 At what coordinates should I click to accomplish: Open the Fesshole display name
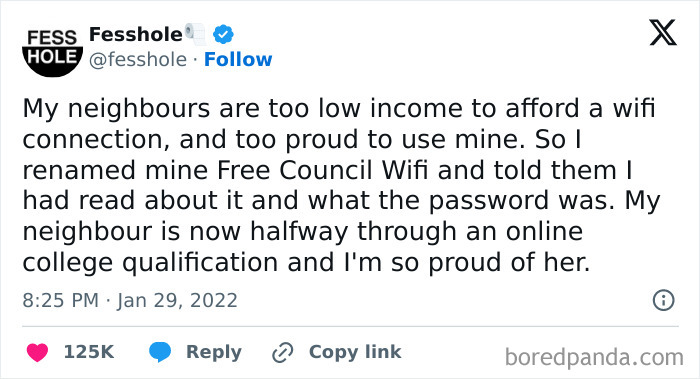[136, 34]
